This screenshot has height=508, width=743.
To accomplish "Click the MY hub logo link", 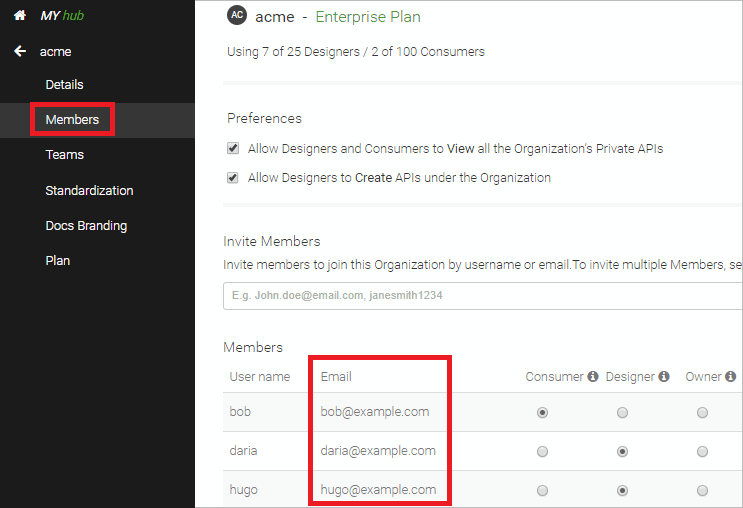I will (x=61, y=16).
